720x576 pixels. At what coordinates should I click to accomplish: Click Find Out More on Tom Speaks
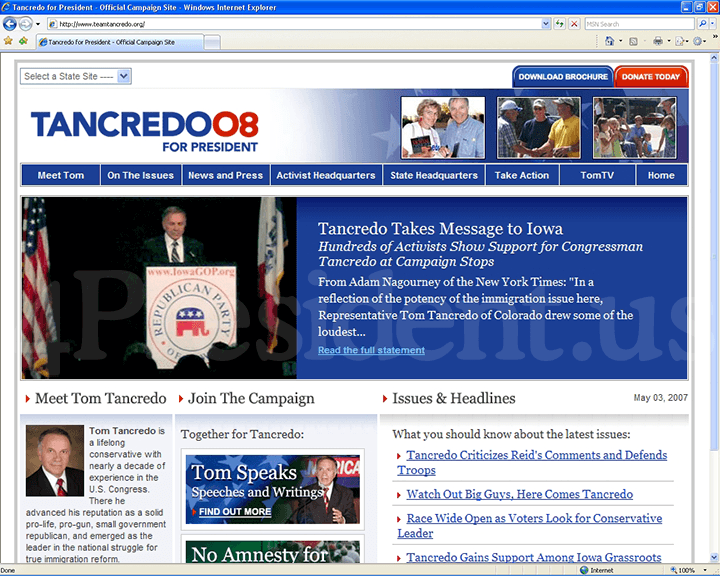point(235,512)
